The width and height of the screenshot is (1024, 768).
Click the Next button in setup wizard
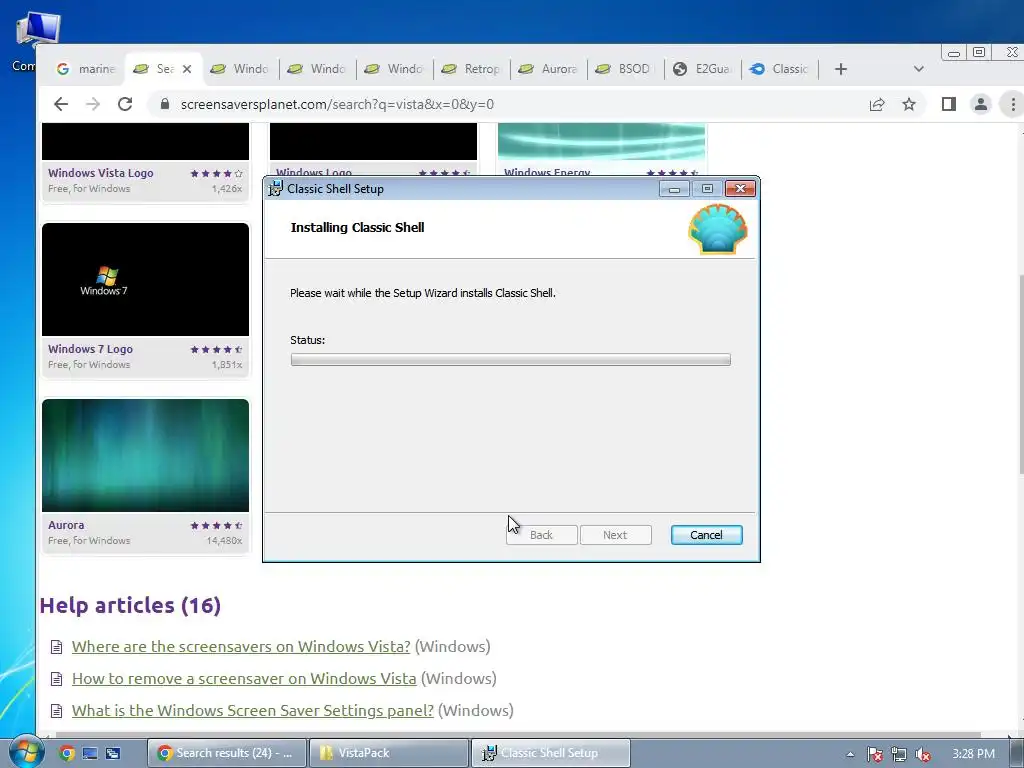coord(615,535)
